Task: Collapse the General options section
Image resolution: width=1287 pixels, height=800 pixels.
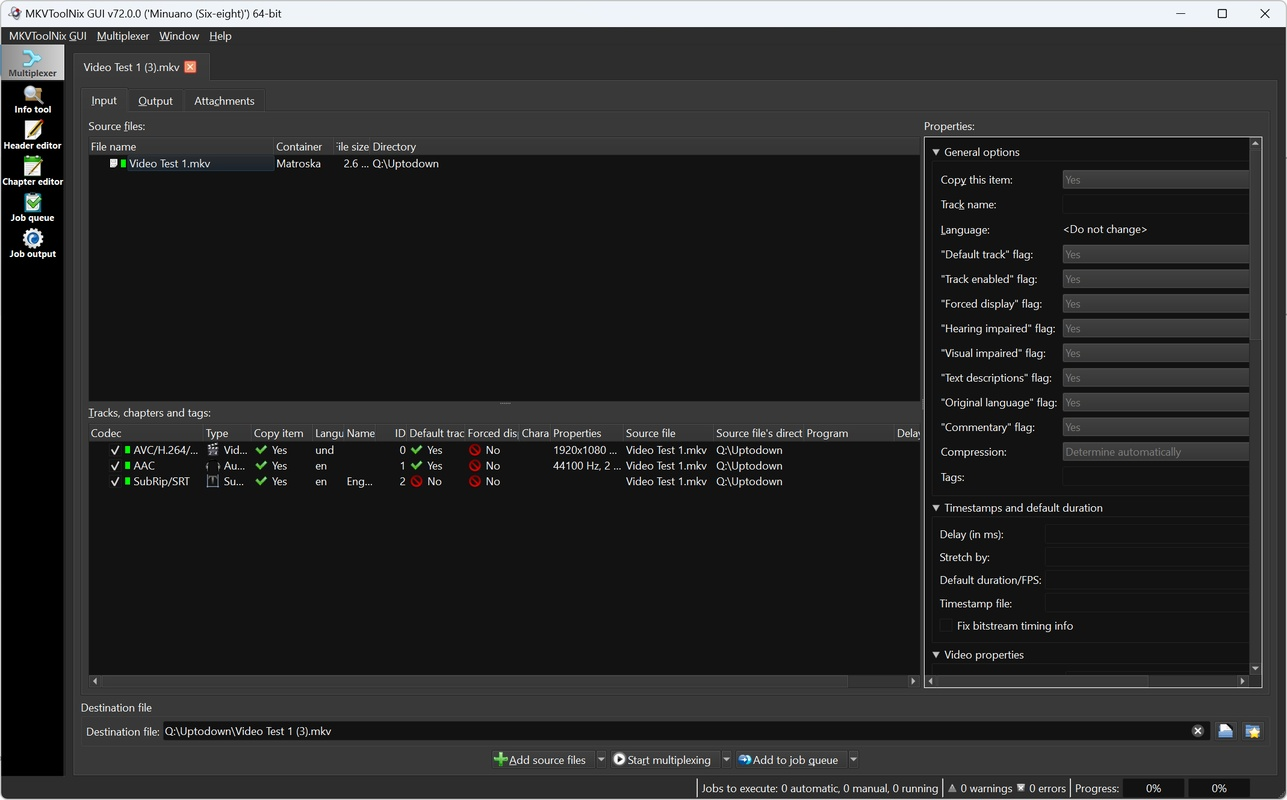Action: click(936, 152)
